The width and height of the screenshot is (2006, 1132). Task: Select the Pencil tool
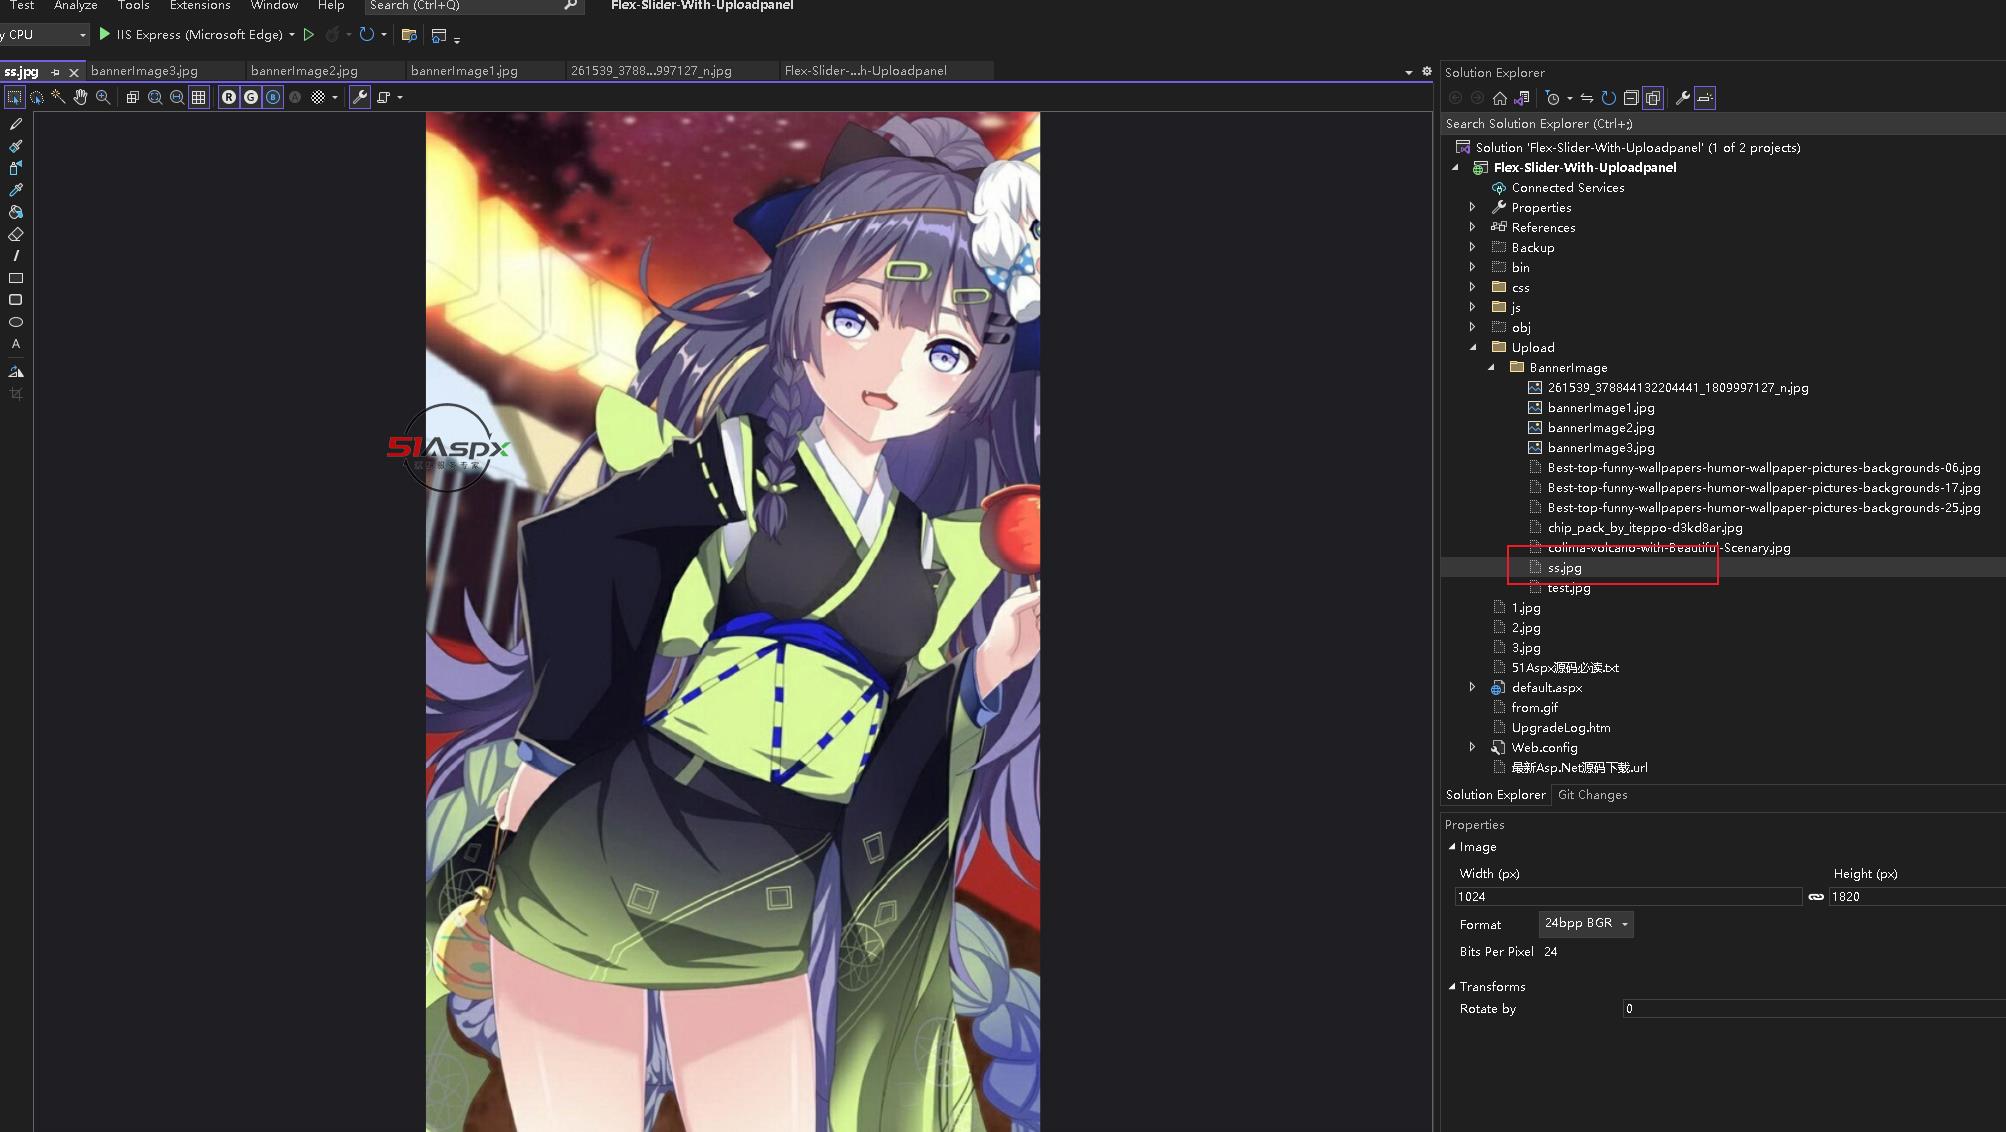(x=16, y=124)
